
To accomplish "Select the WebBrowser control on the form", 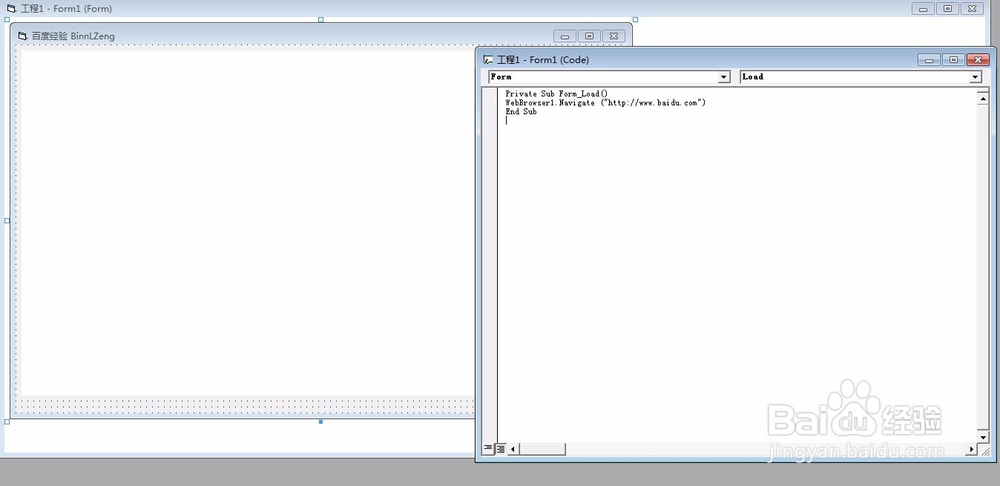I will tap(248, 222).
